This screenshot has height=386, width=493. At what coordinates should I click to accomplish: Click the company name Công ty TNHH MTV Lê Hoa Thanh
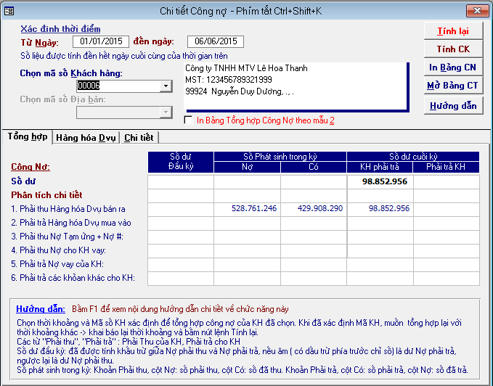click(246, 68)
